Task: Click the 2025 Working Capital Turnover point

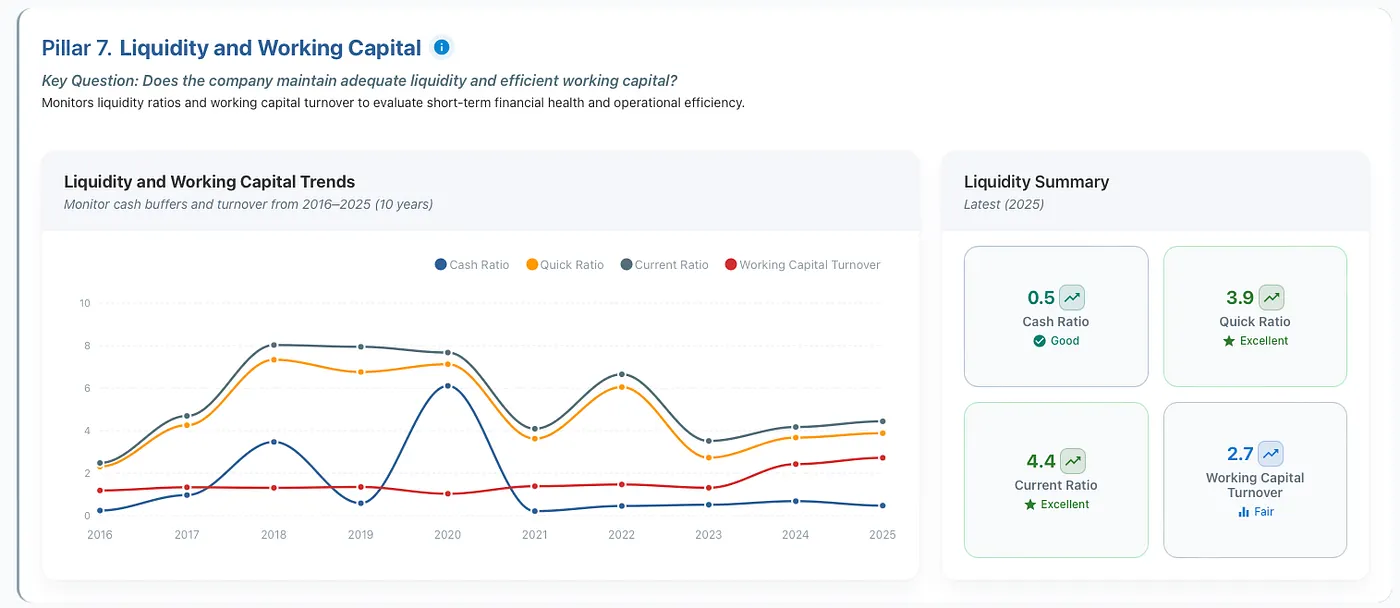Action: pyautogui.click(x=882, y=458)
